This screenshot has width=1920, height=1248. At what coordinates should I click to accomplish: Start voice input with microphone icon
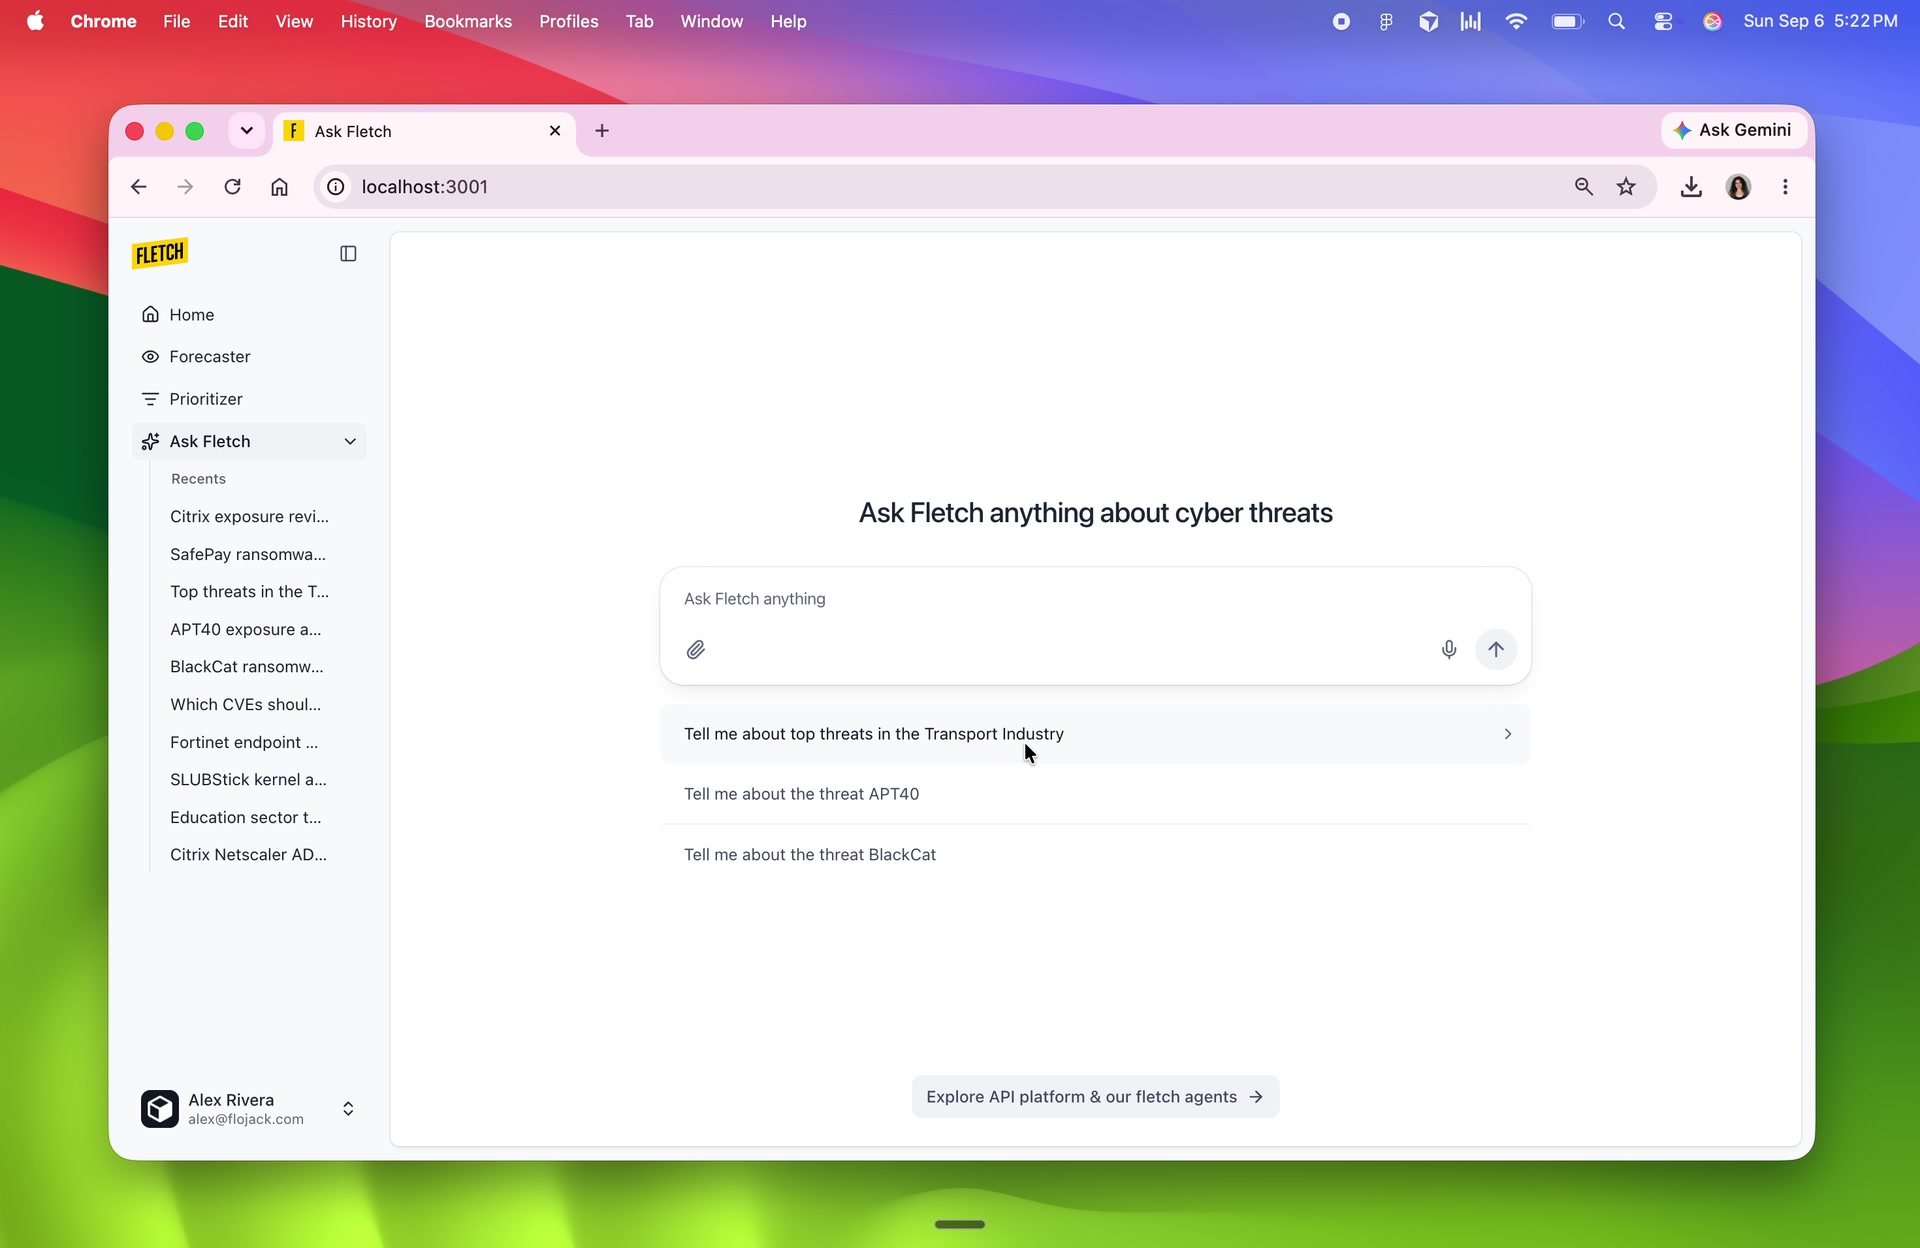tap(1448, 650)
